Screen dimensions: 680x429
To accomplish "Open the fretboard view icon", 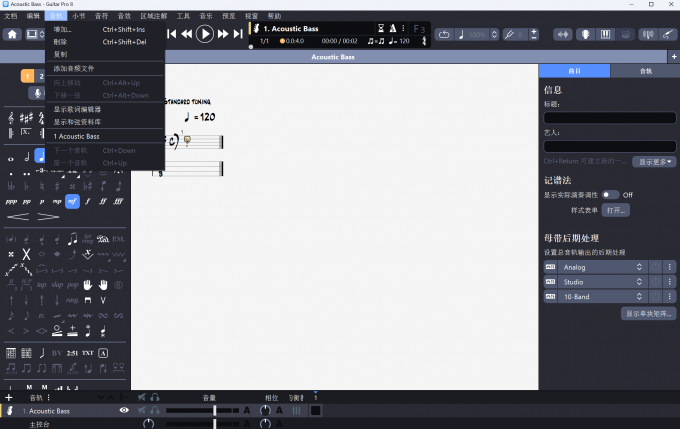I will [584, 34].
